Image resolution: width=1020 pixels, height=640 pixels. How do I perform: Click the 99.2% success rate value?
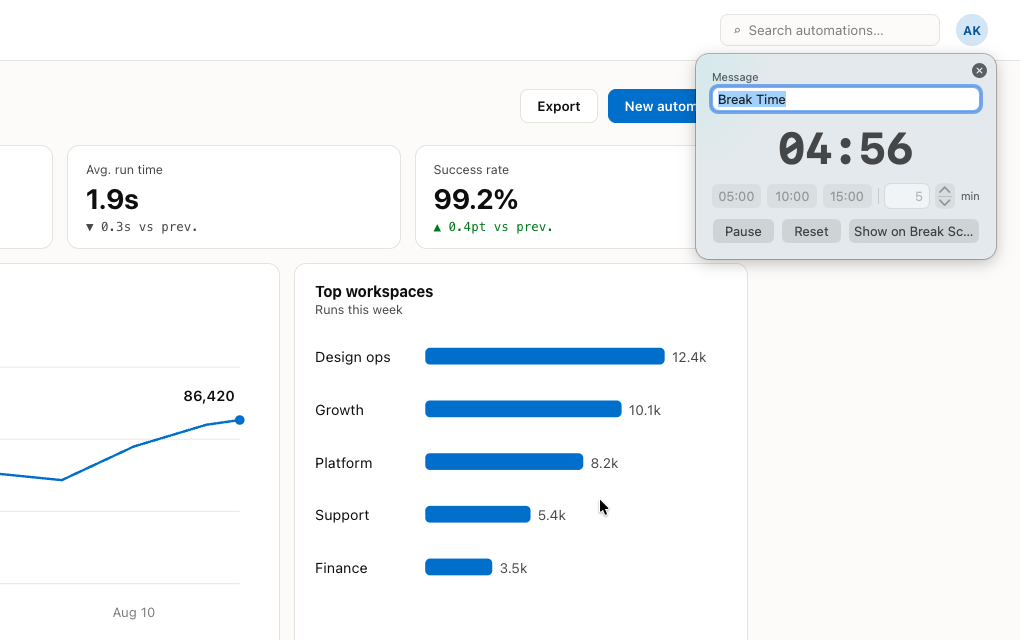coord(476,199)
